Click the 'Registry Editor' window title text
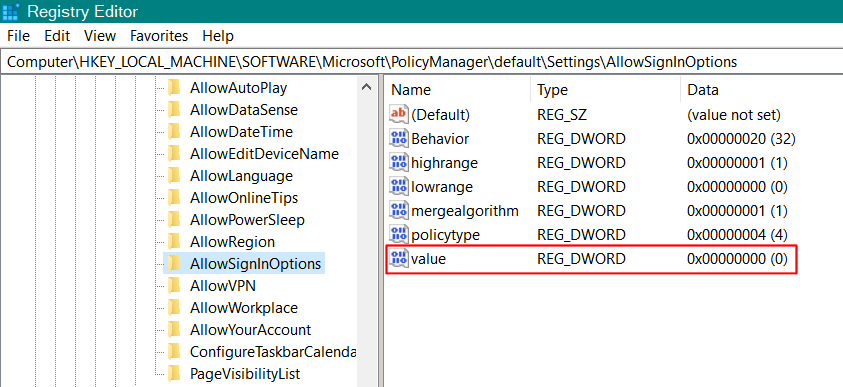Screen dimensions: 843x387 coord(82,11)
